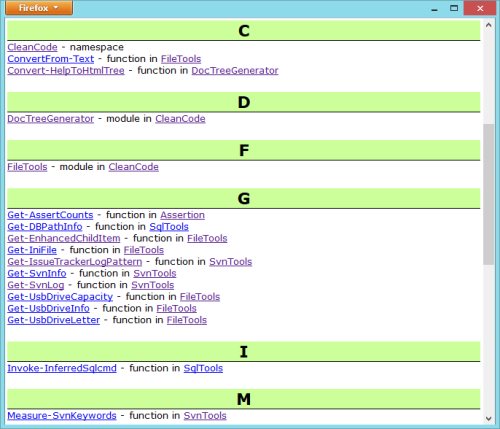The width and height of the screenshot is (500, 429).
Task: Follow SvnTools link beside Get-SvnLog
Action: (153, 285)
